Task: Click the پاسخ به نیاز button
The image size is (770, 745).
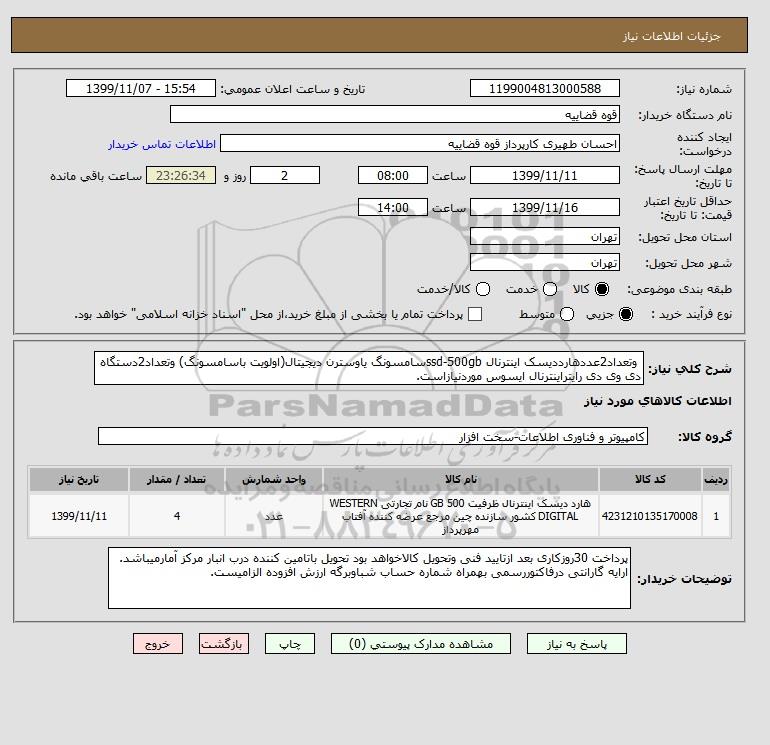Action: [x=577, y=644]
